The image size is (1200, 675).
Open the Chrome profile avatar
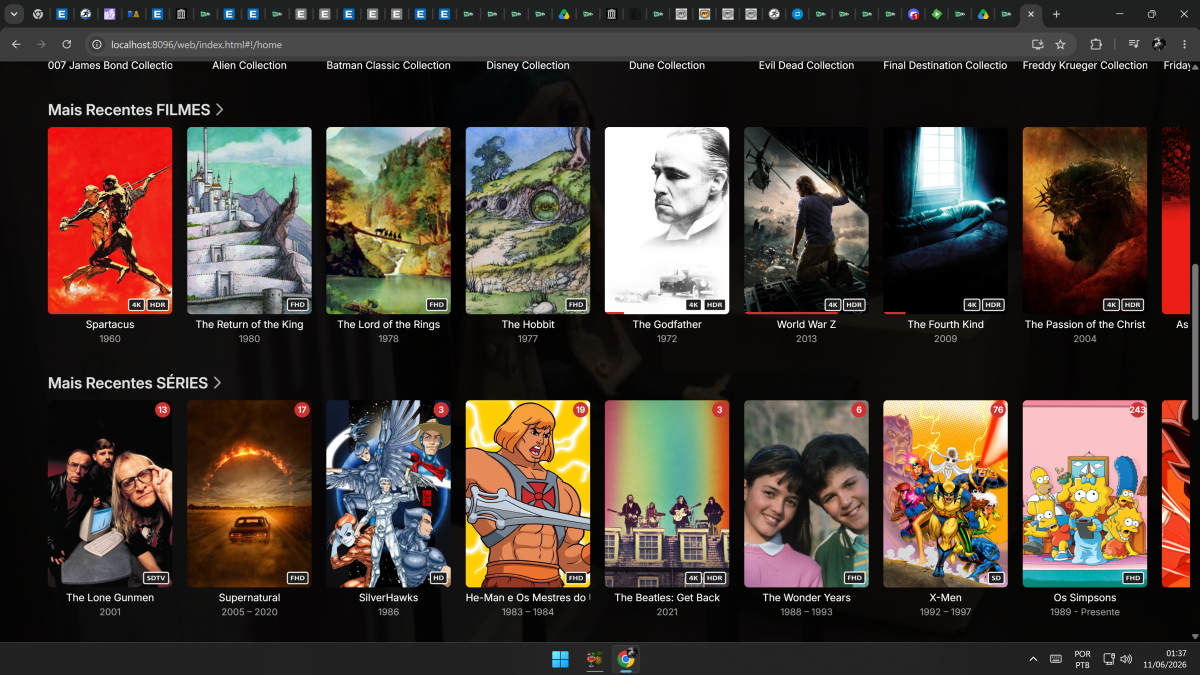click(1158, 44)
